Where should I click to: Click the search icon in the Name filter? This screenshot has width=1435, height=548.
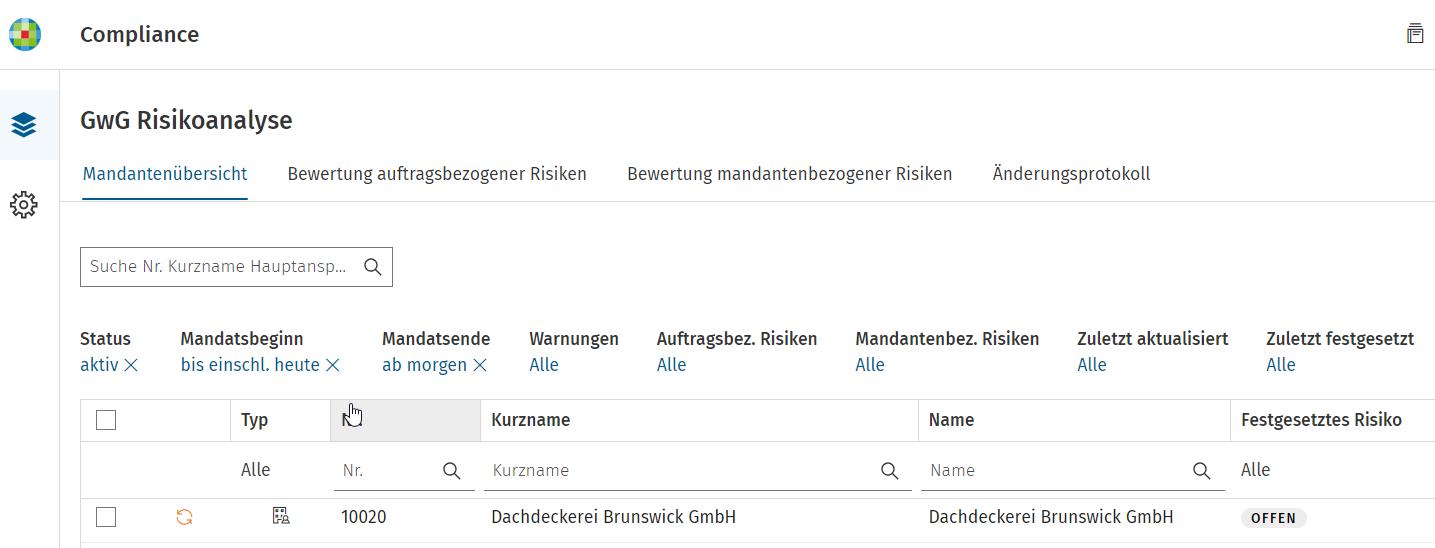click(1202, 471)
